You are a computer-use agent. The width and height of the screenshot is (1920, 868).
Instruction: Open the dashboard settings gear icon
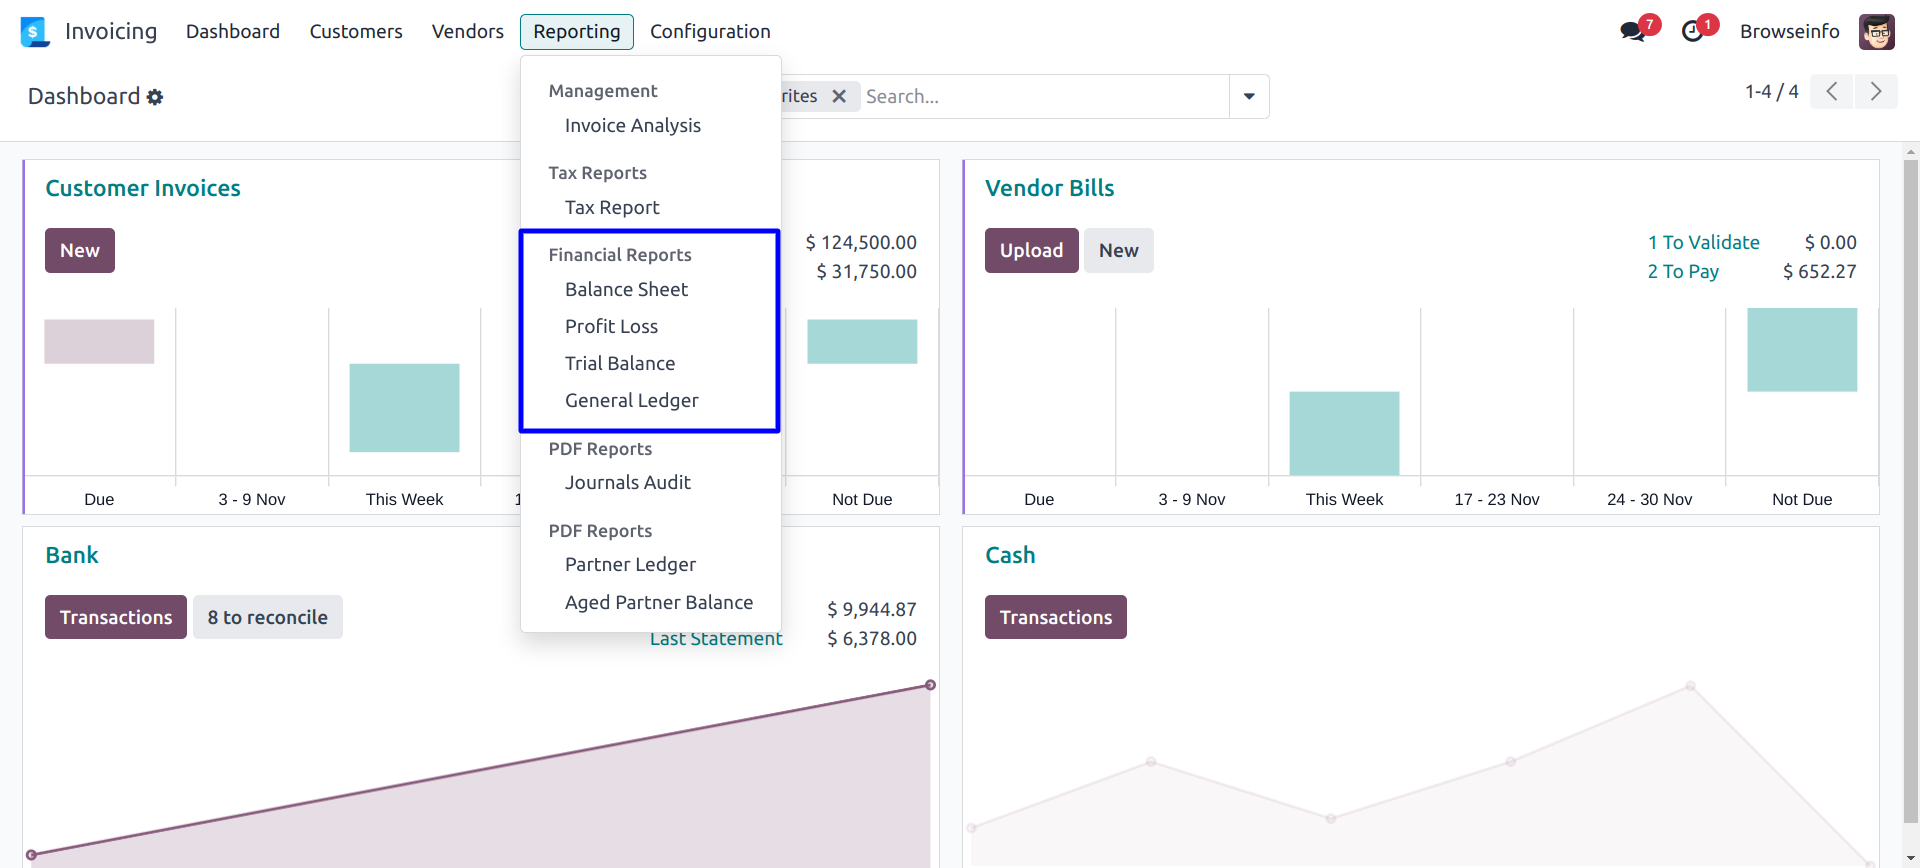point(155,97)
